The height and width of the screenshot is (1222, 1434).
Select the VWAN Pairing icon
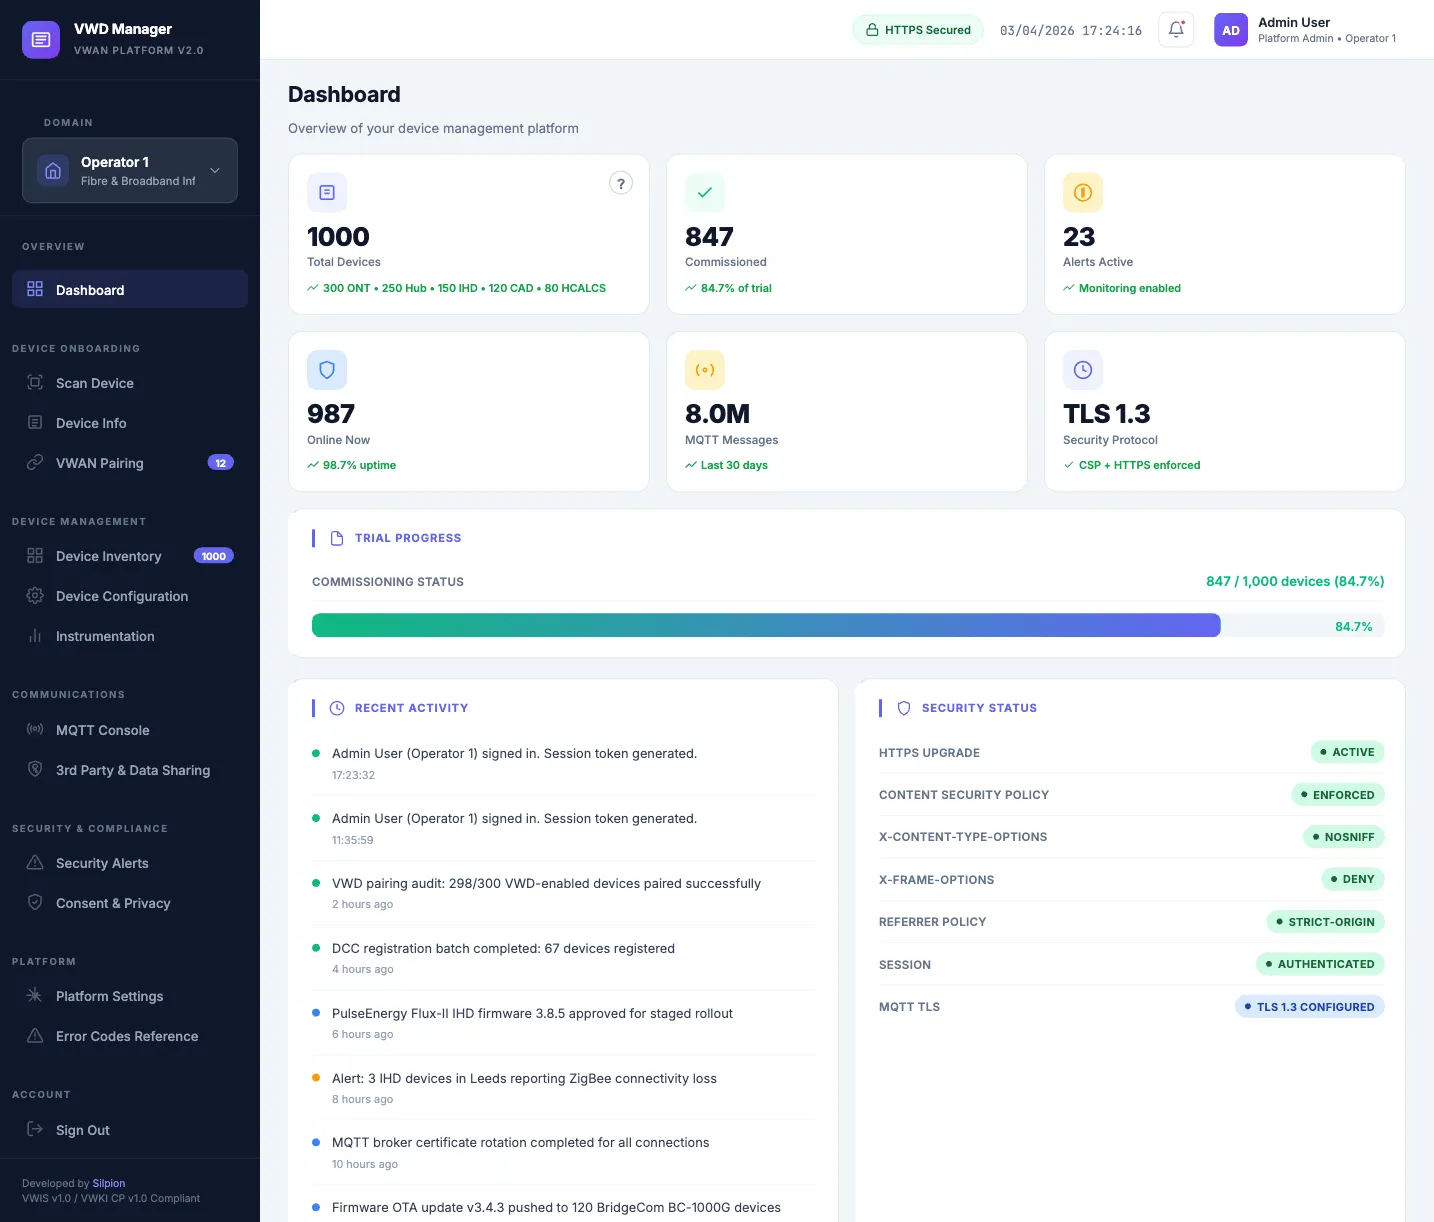(x=34, y=463)
